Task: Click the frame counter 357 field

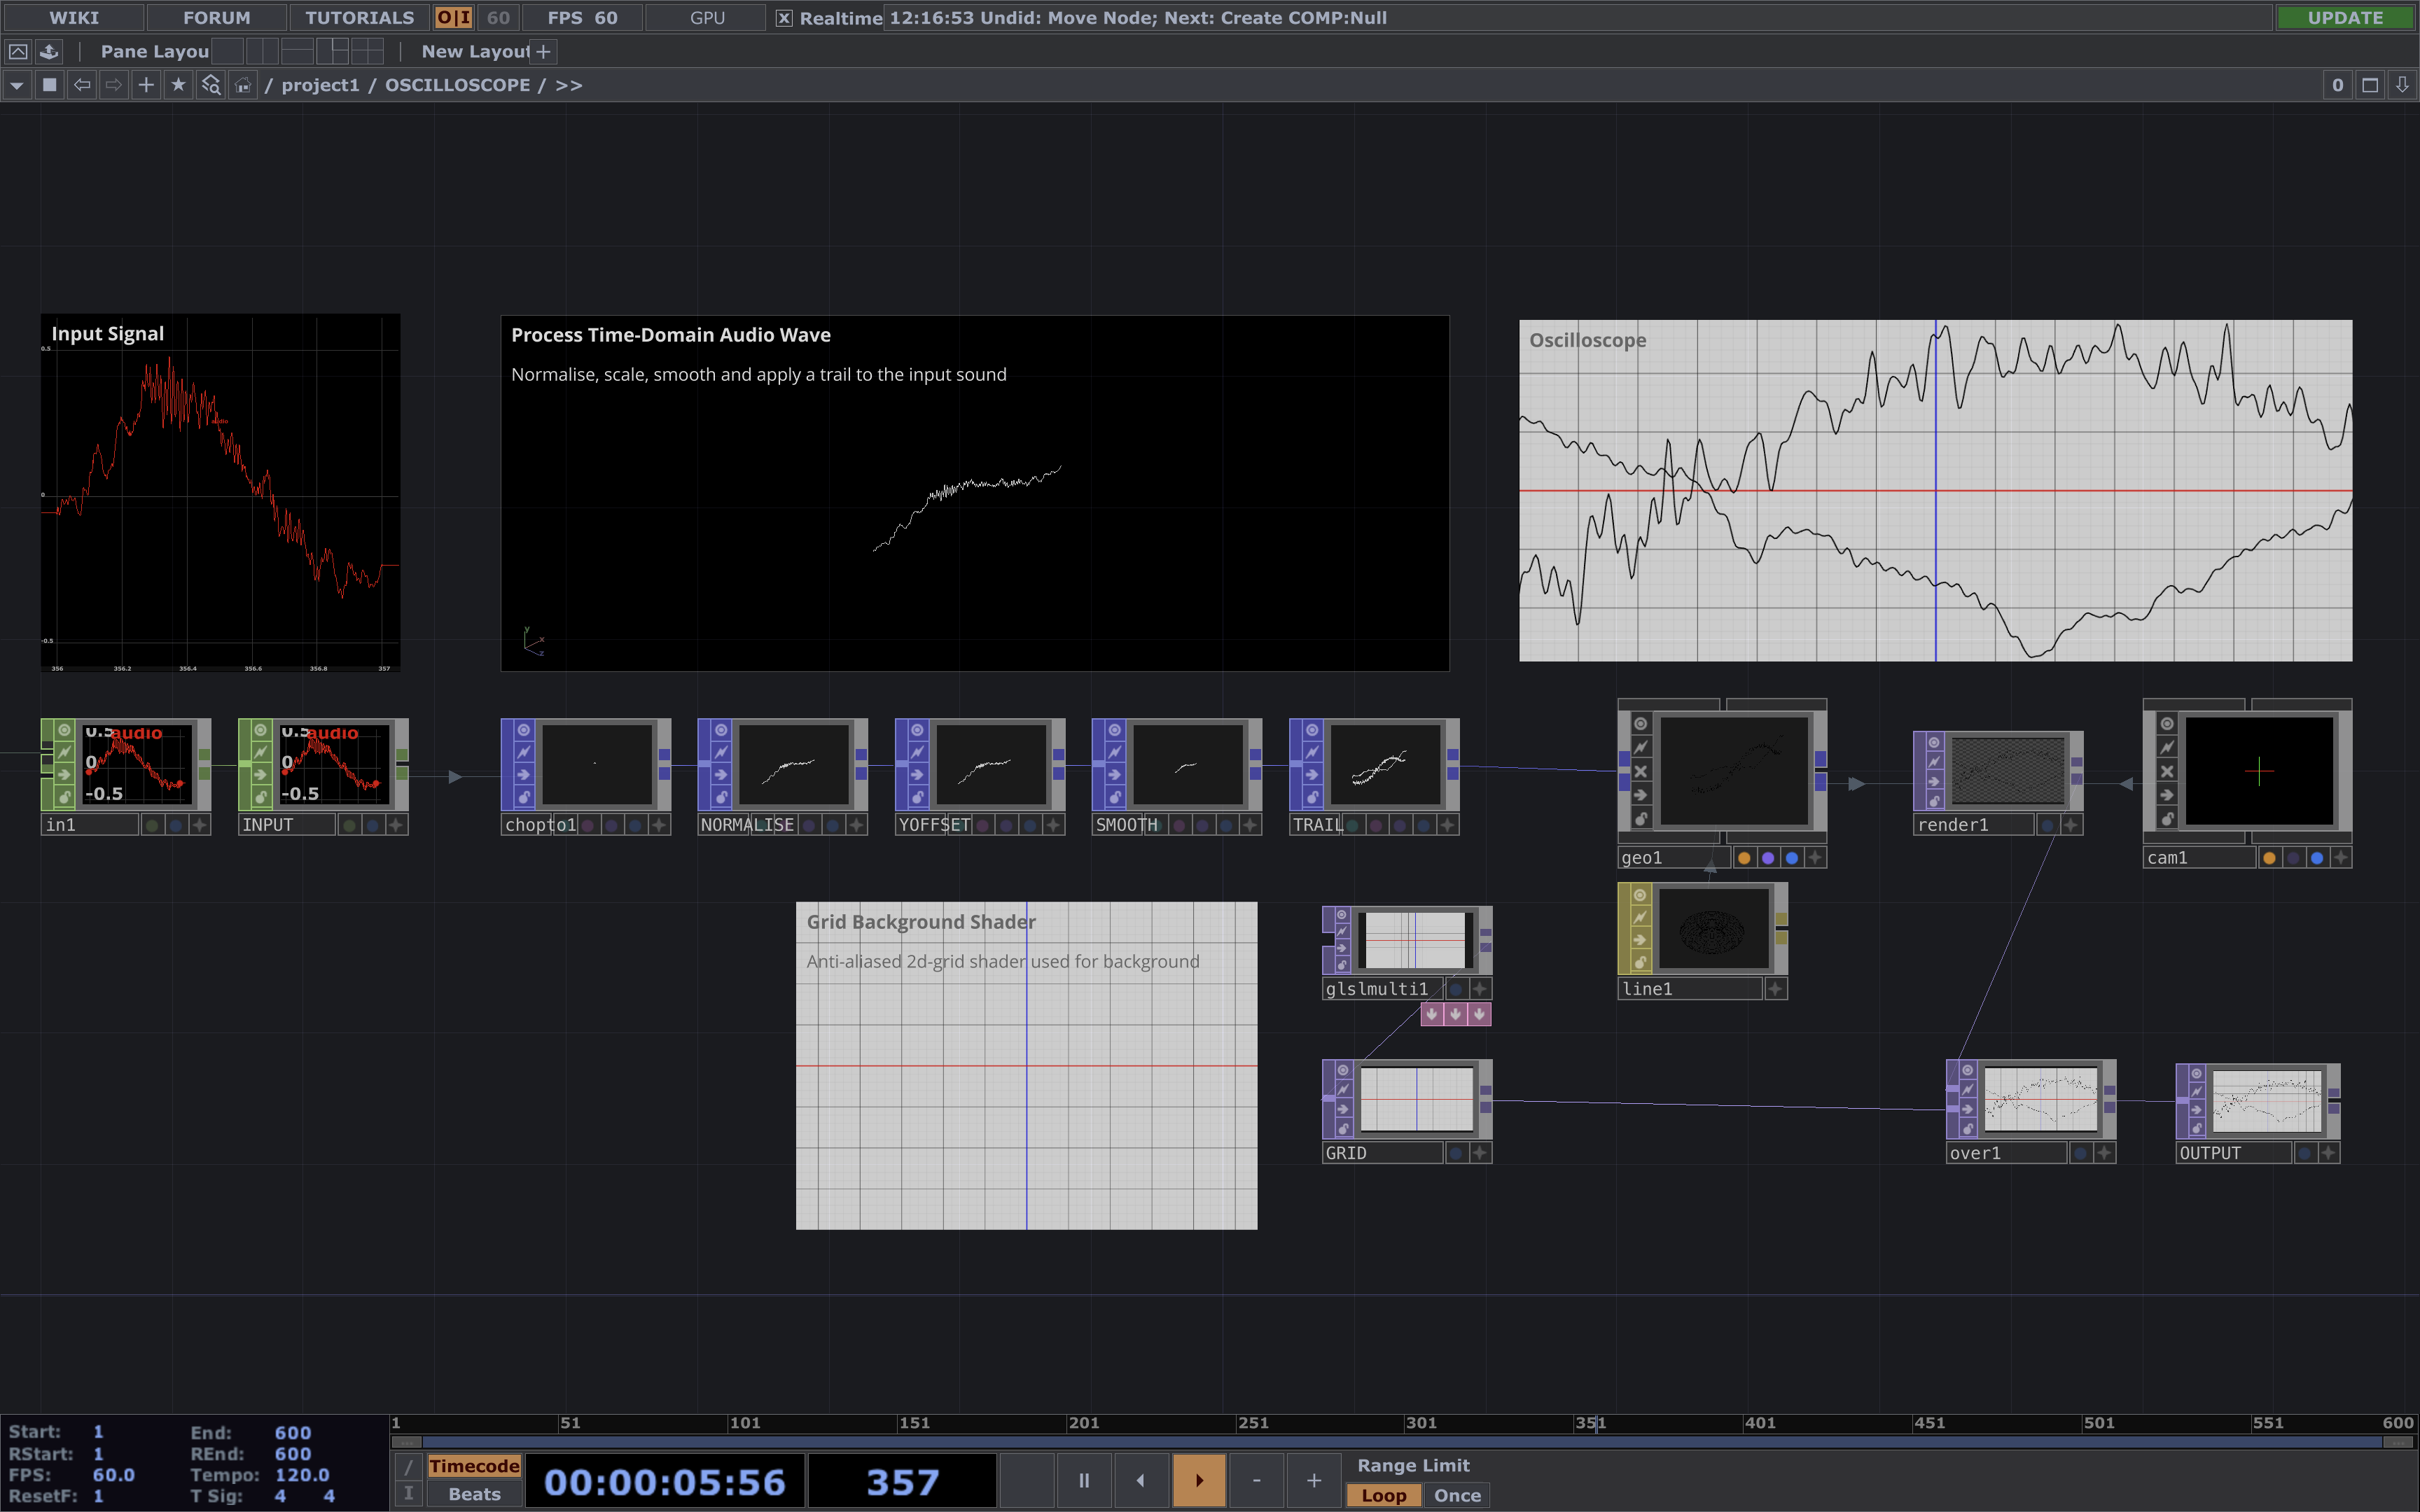Action: pyautogui.click(x=902, y=1481)
